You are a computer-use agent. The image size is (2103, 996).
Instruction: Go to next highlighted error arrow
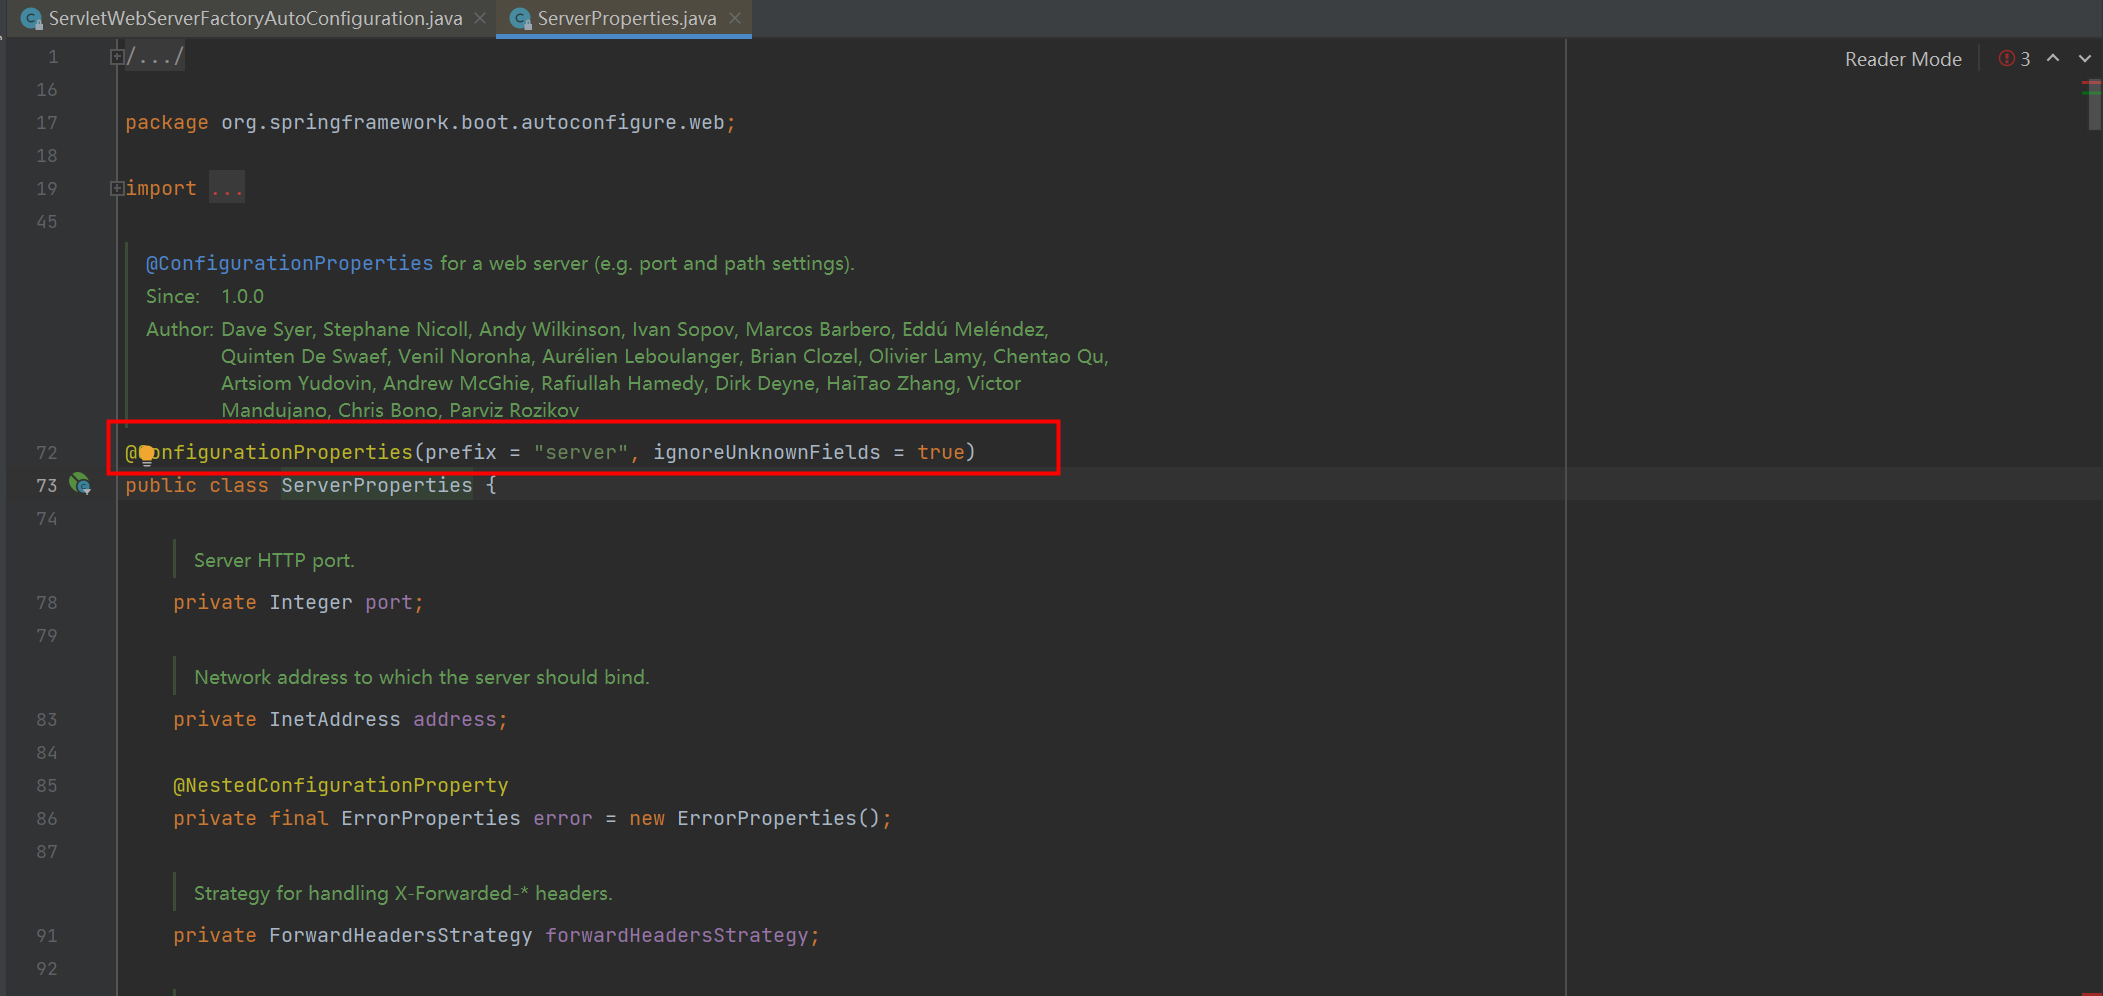tap(2085, 59)
